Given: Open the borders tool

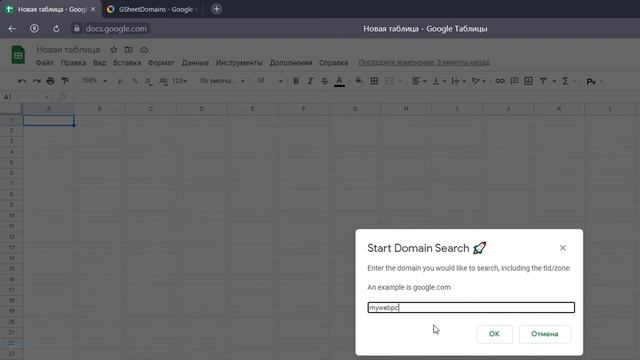Looking at the screenshot, I should coord(374,81).
